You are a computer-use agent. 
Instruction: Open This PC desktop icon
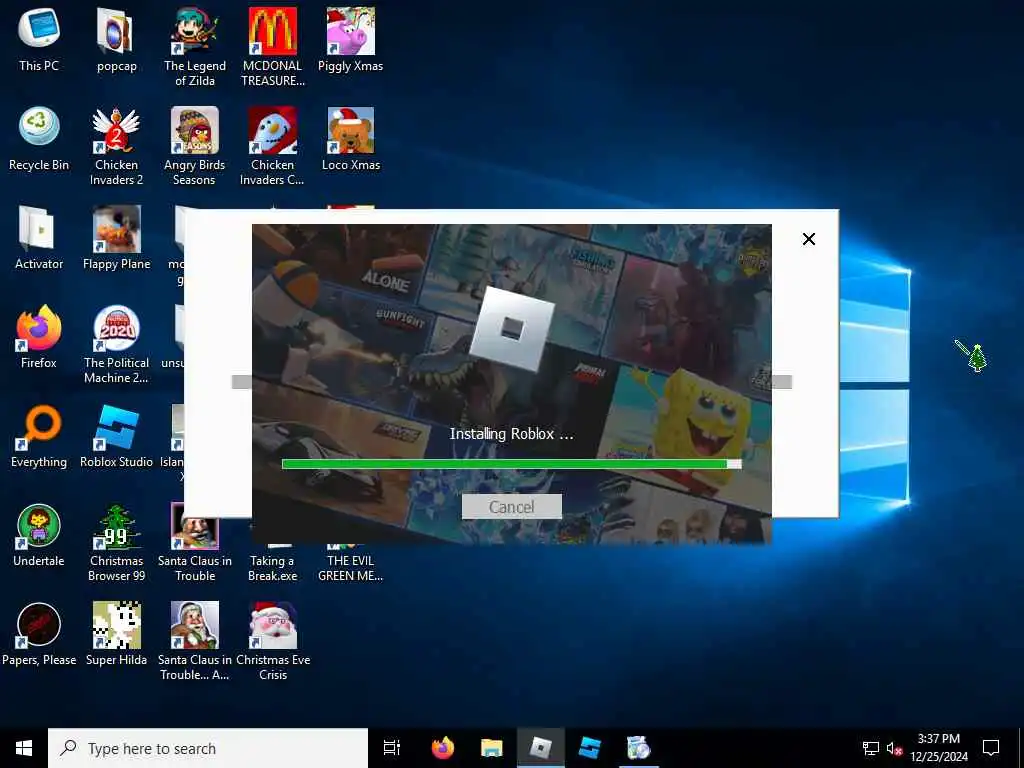click(39, 39)
